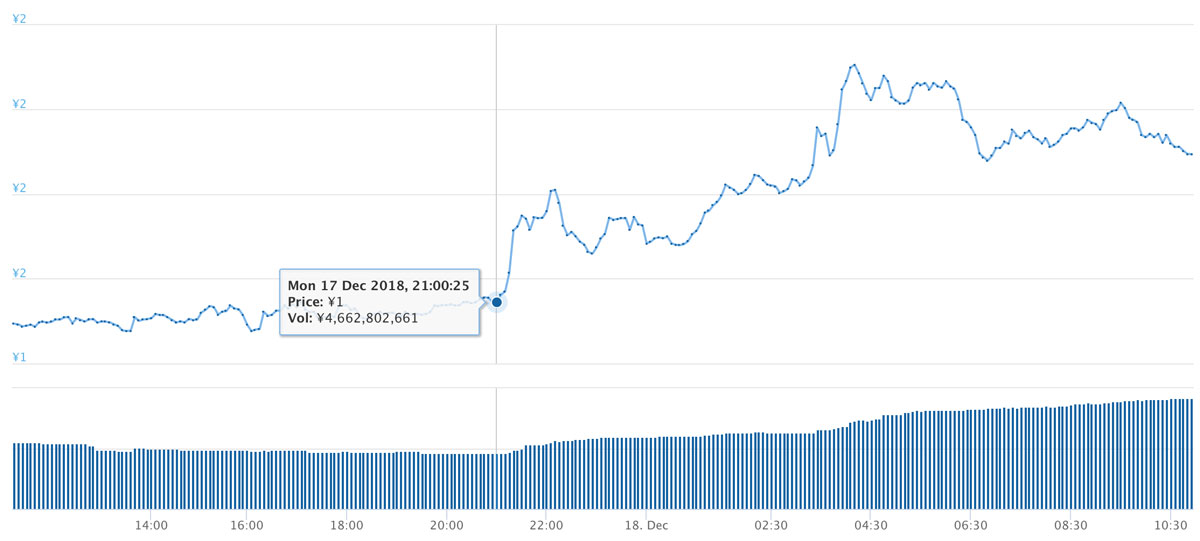Click the last data point of the price line
Viewport: 1200px width, 541px height.
1190,154
